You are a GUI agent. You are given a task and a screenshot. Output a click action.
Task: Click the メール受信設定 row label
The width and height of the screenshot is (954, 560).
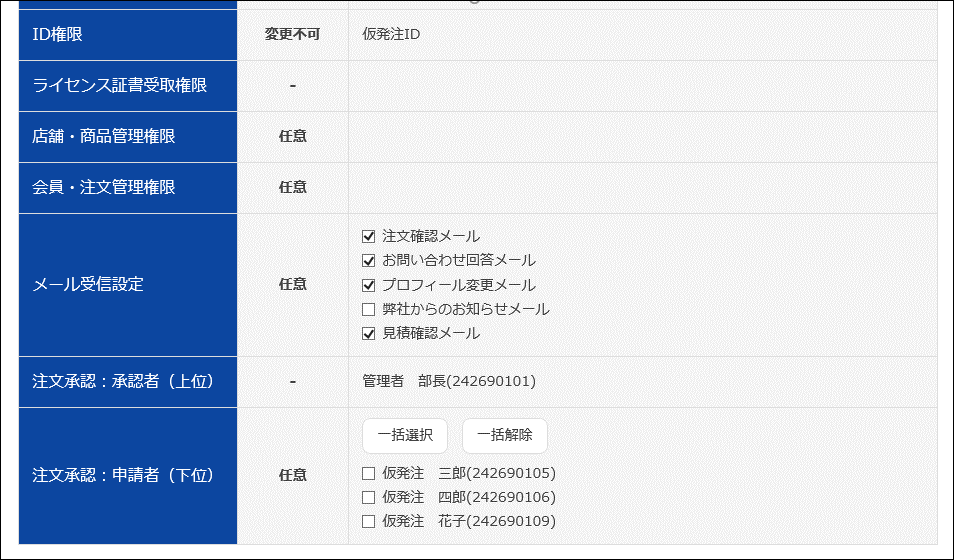tap(88, 284)
